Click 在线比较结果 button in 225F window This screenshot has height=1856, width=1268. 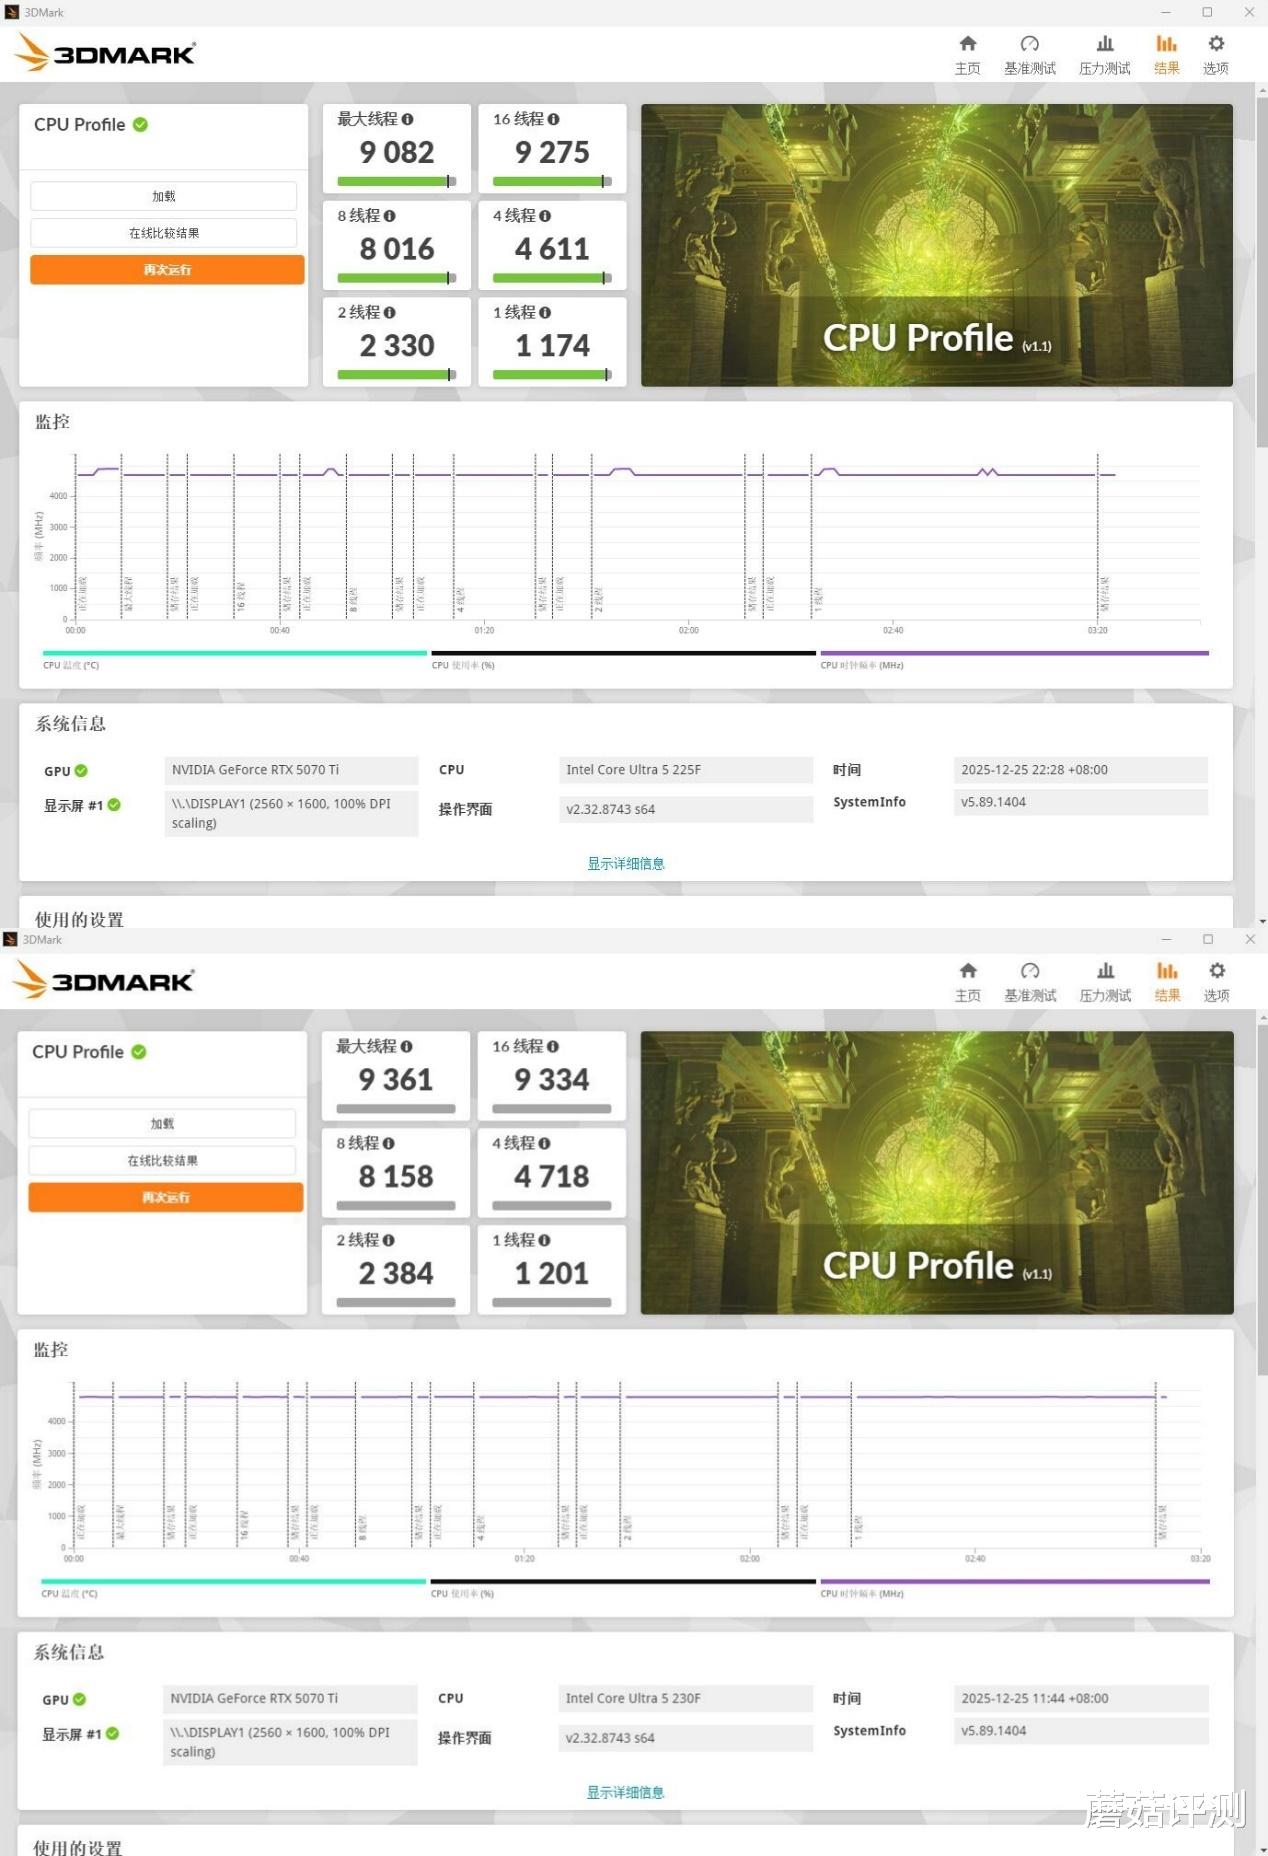[x=164, y=233]
